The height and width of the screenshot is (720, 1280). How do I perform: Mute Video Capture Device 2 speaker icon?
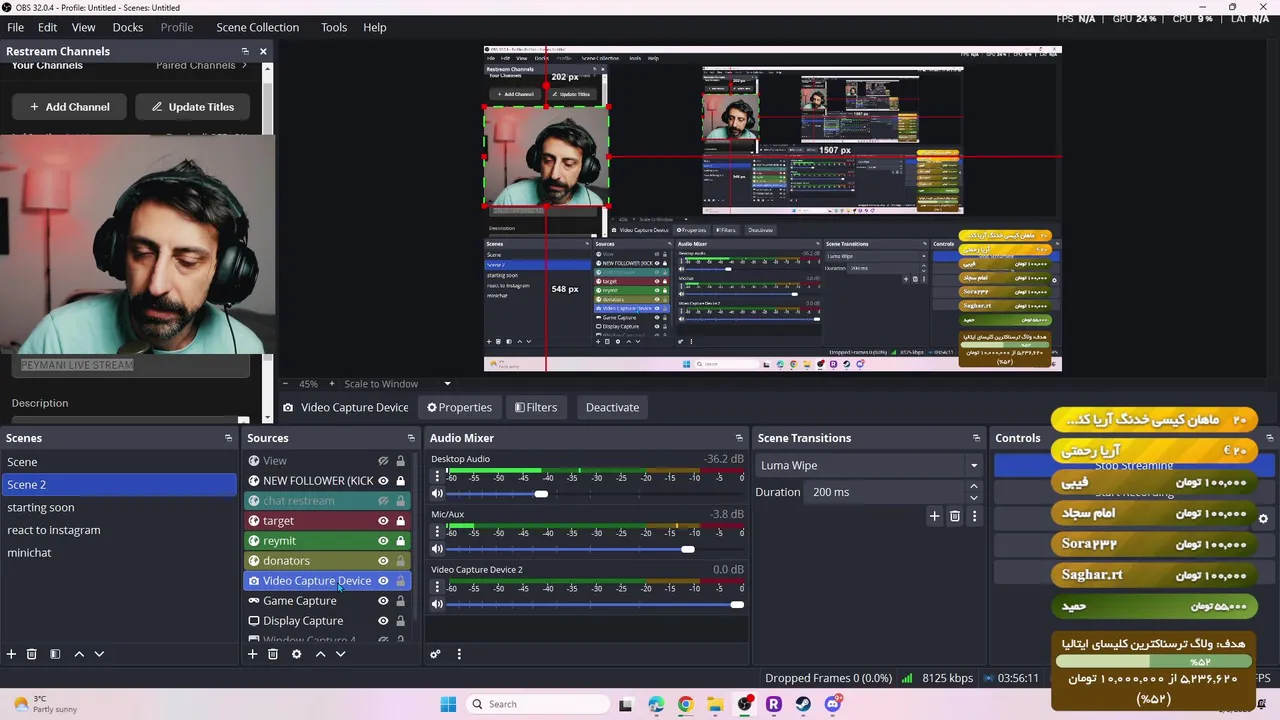tap(437, 604)
